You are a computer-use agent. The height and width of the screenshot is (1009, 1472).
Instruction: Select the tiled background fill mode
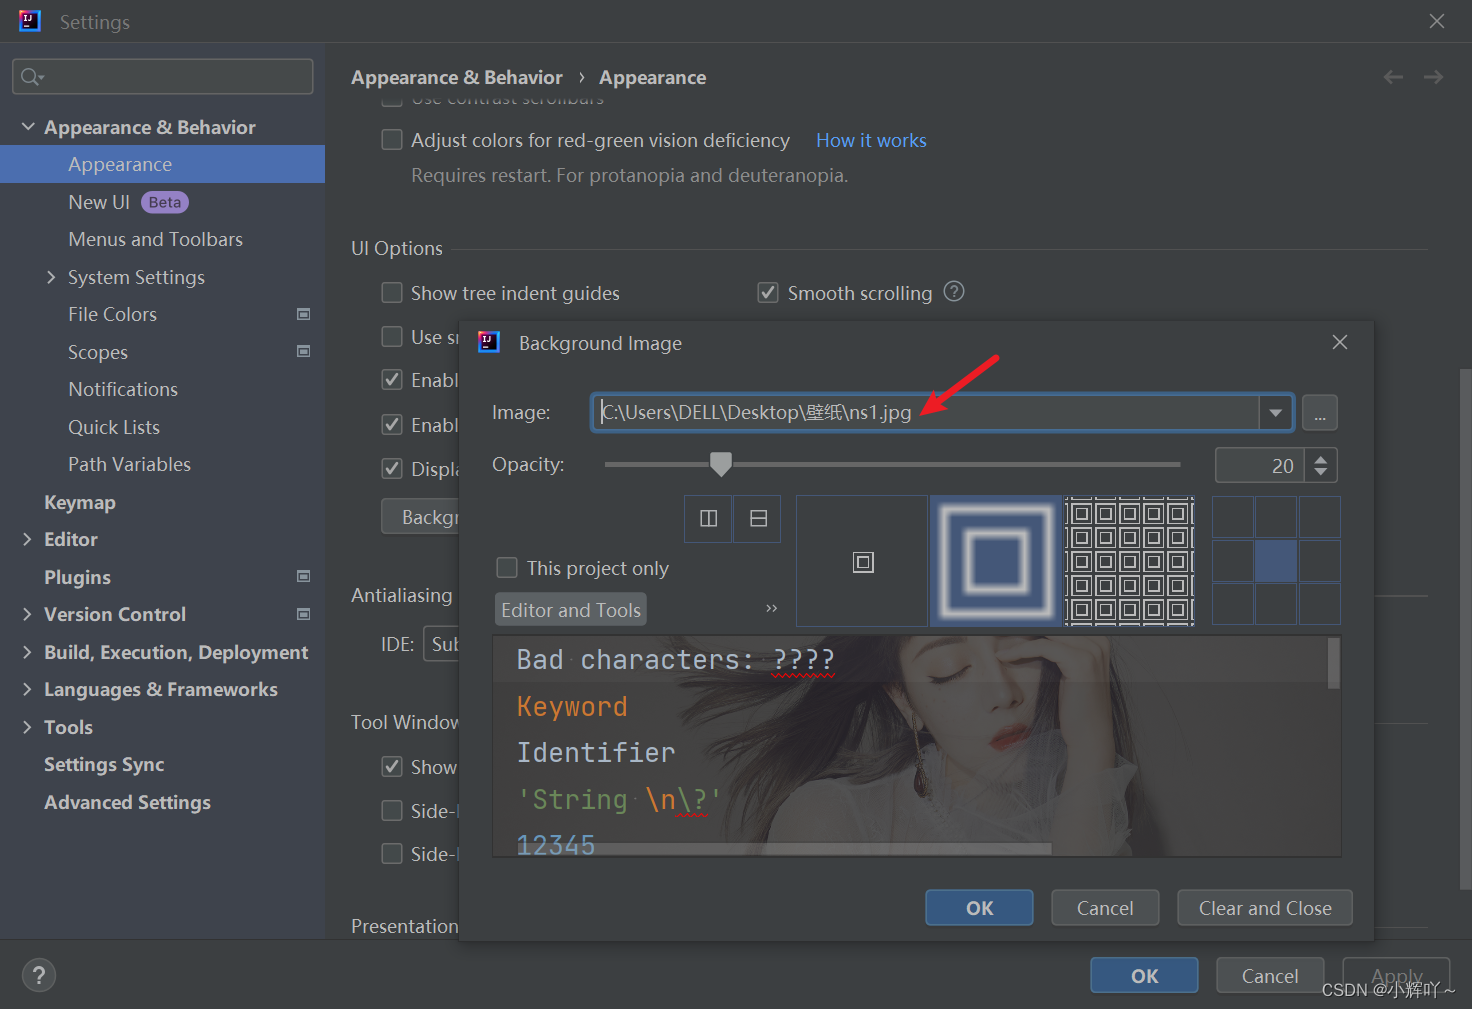point(1129,561)
